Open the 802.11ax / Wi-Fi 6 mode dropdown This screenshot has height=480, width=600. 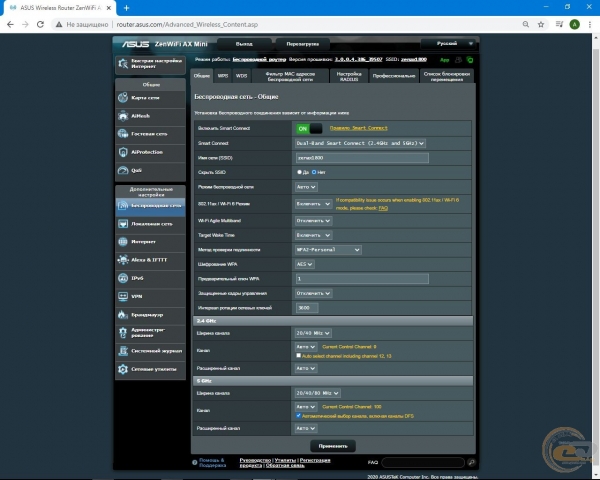click(x=313, y=204)
